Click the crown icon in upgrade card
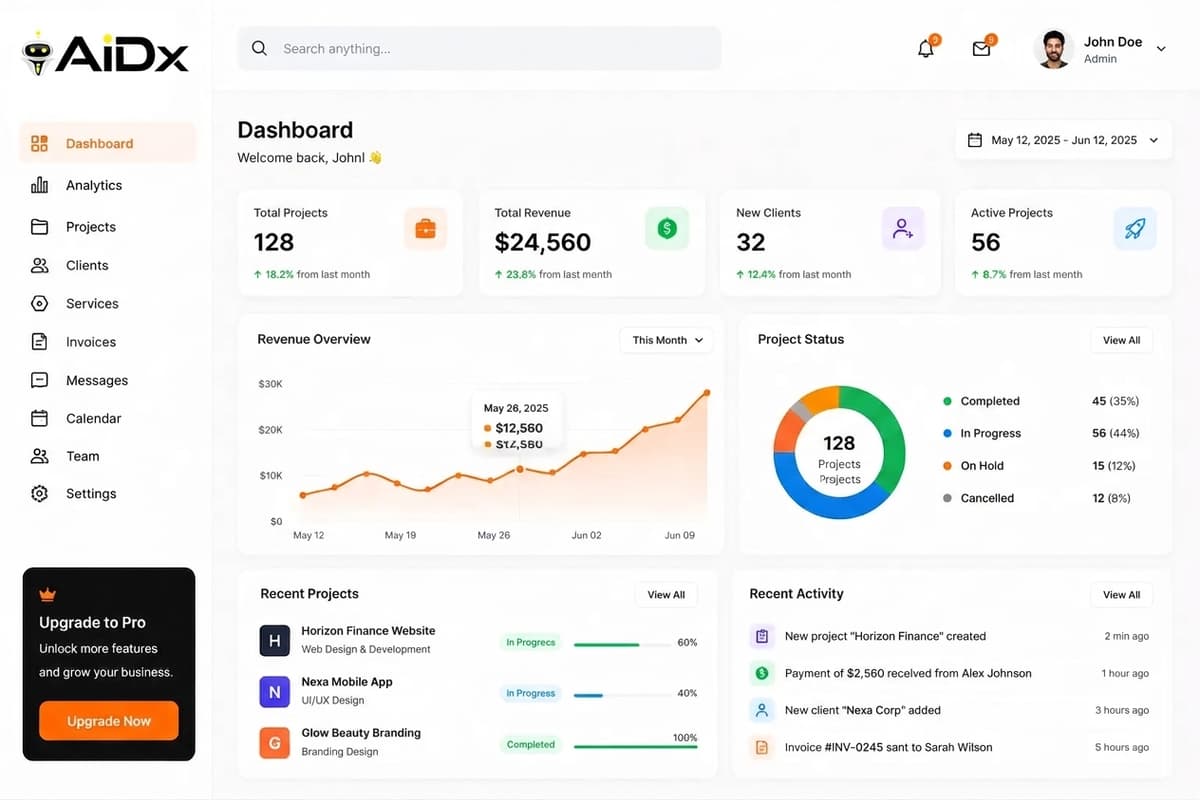Screen dimensions: 1200x800 coord(48,594)
